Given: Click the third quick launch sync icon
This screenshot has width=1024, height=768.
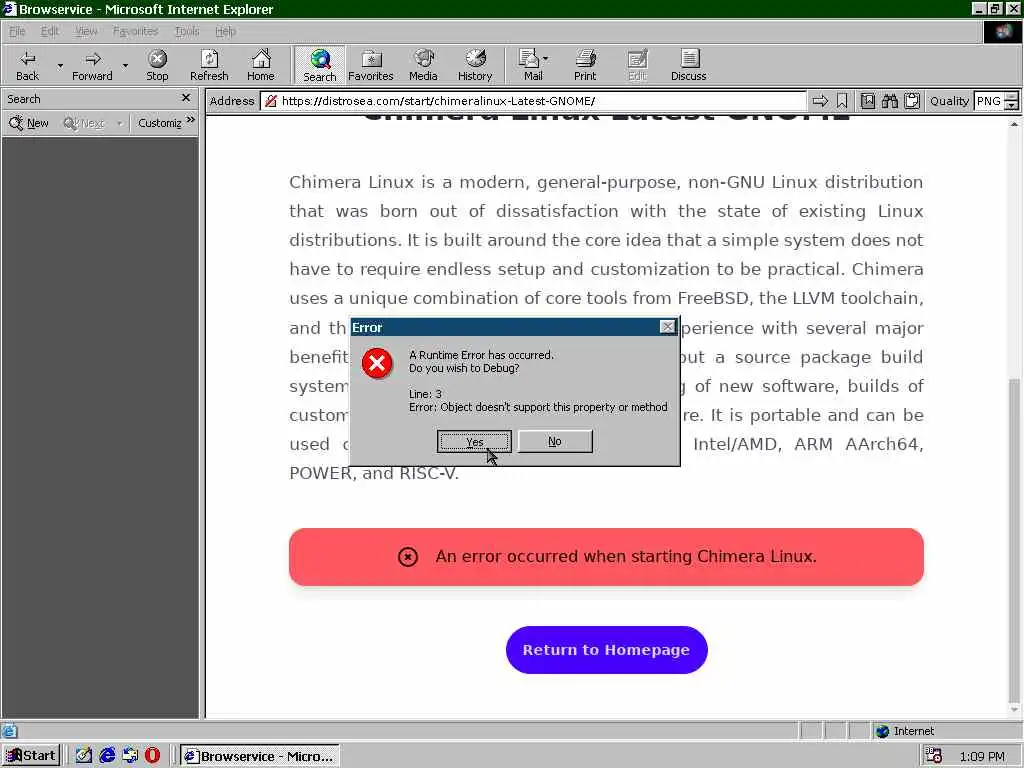Looking at the screenshot, I should (130, 756).
